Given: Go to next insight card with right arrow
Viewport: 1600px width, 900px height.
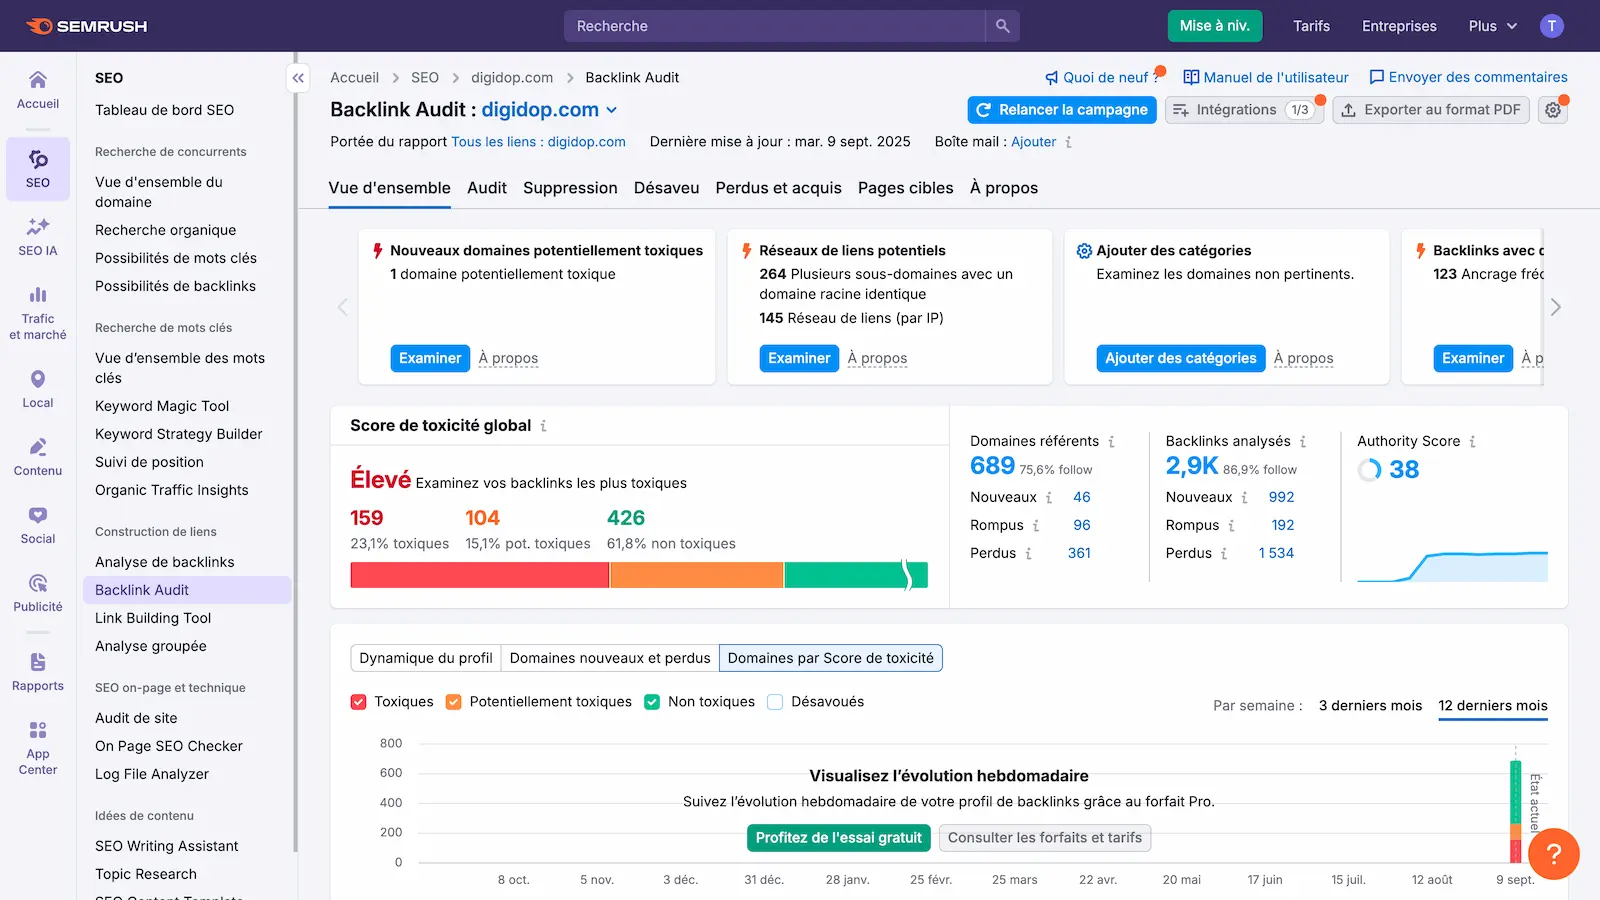Looking at the screenshot, I should tap(1555, 307).
